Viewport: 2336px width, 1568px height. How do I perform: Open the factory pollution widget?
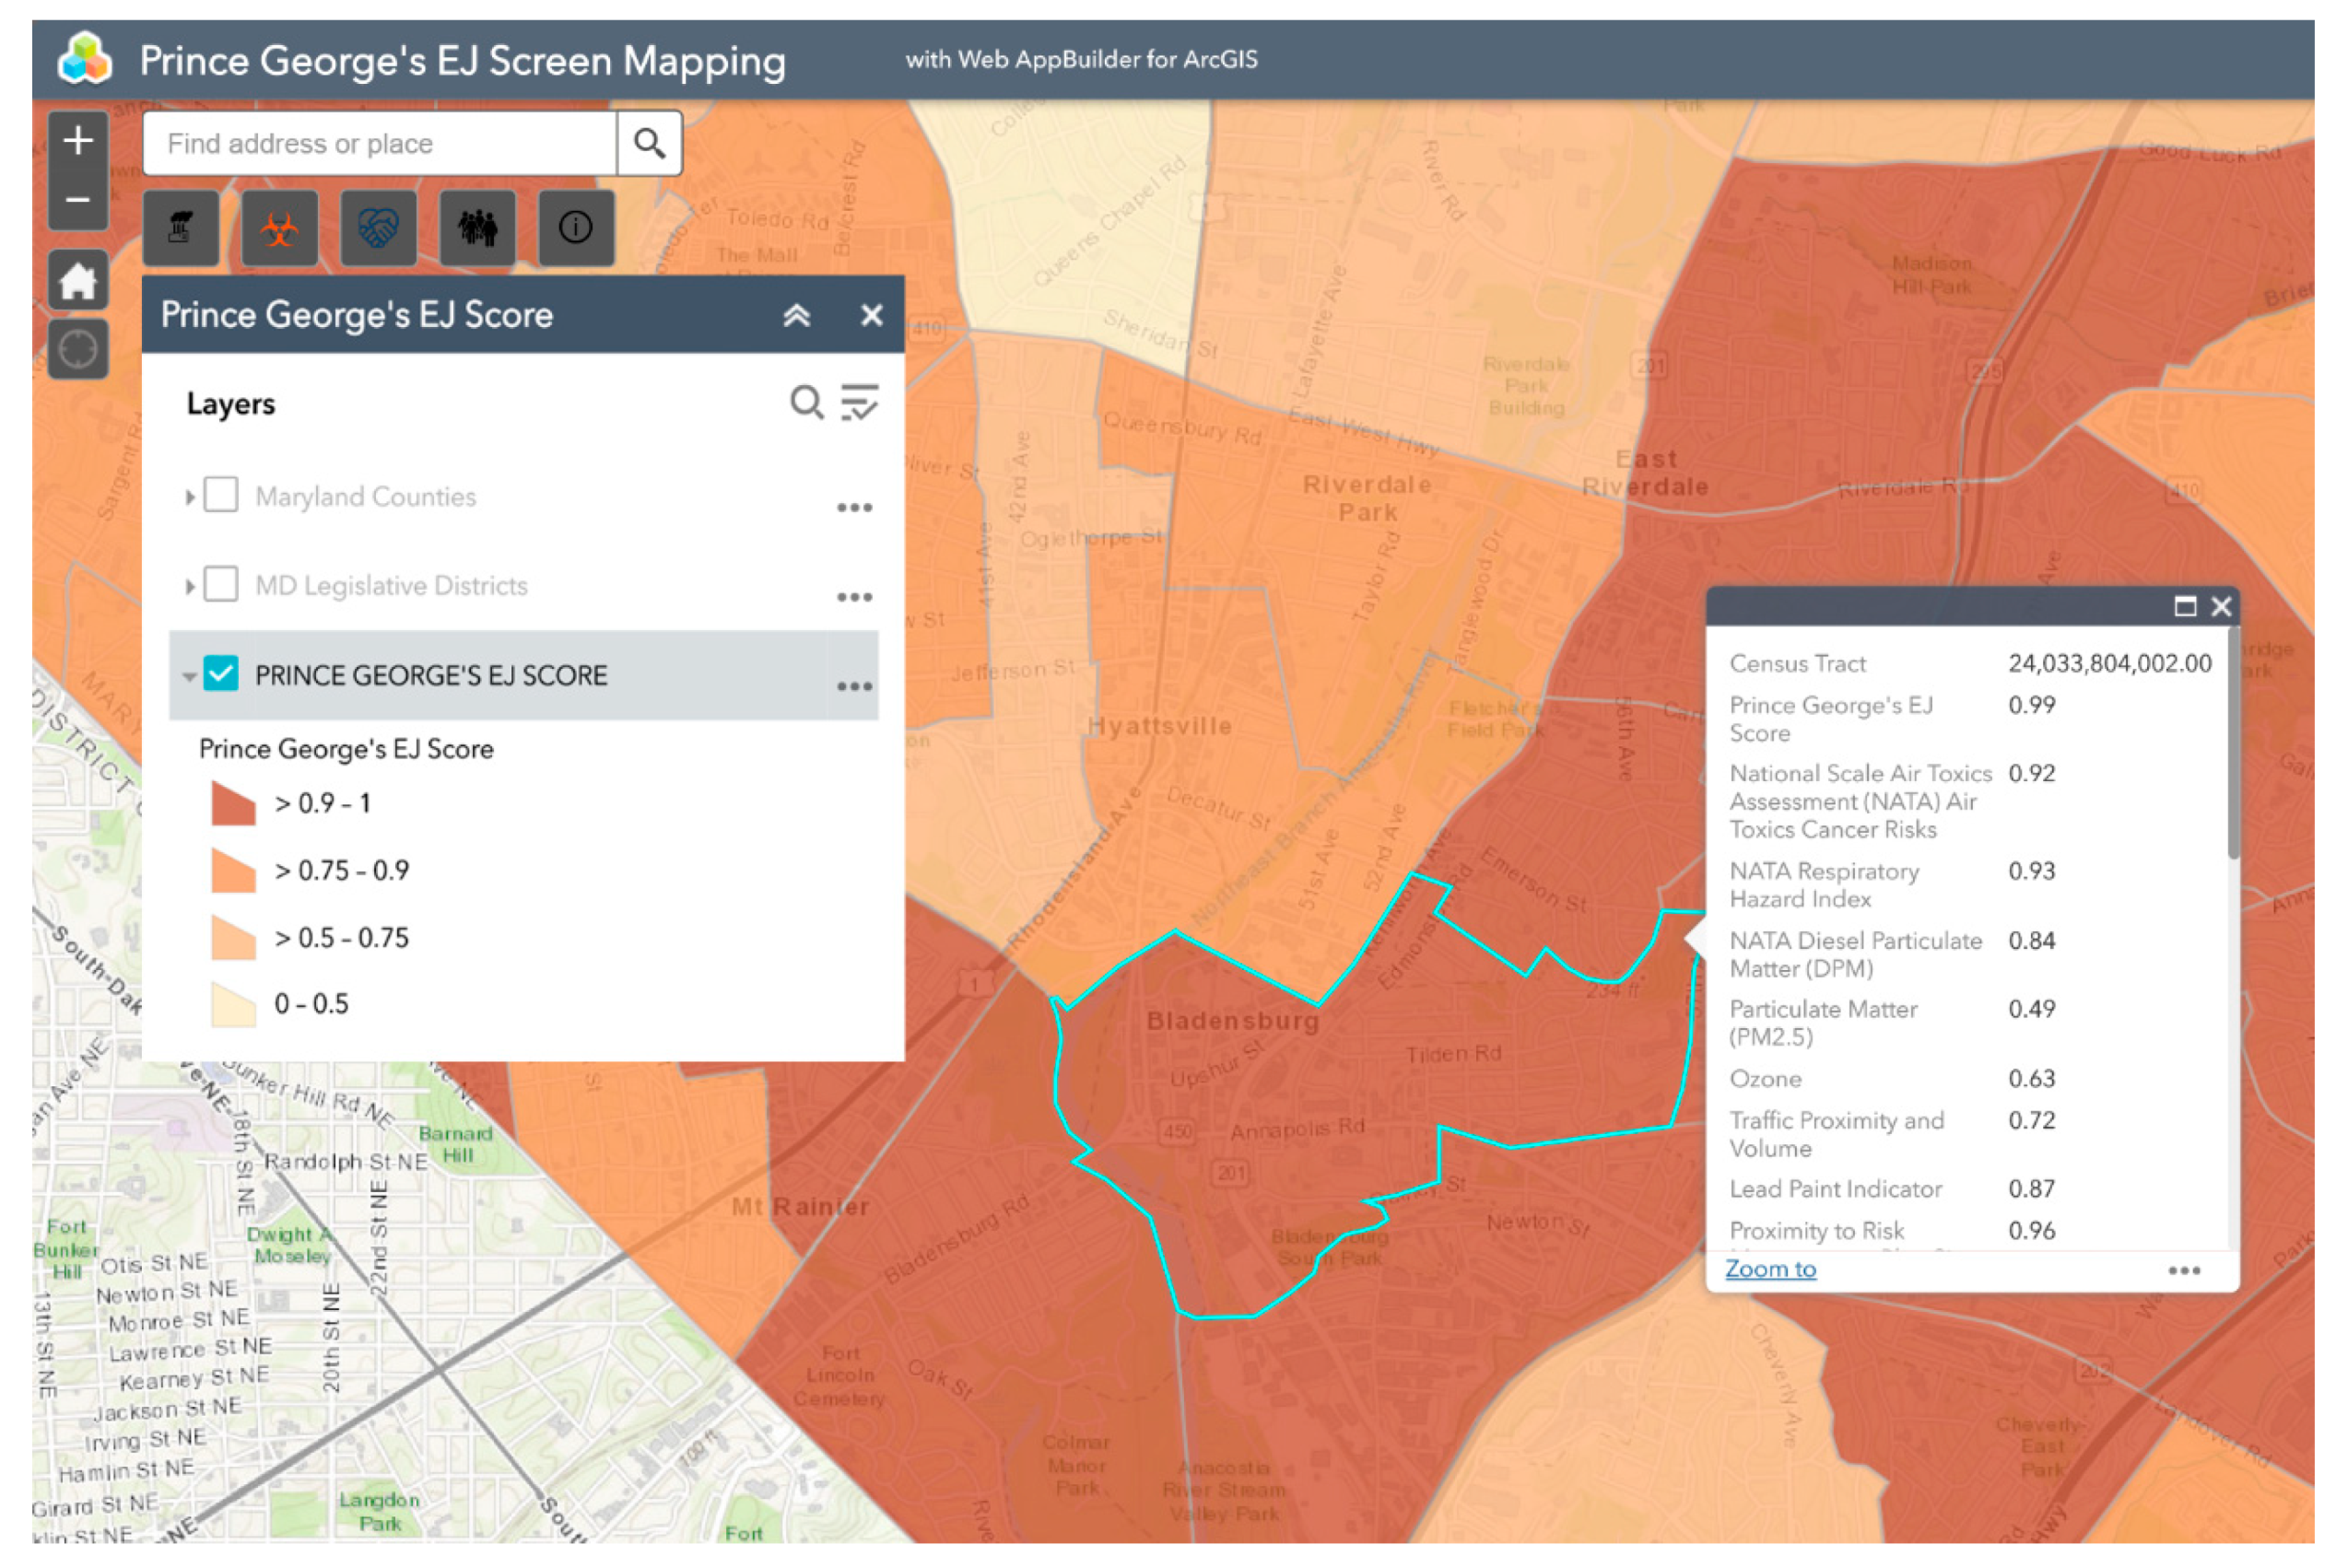point(180,228)
